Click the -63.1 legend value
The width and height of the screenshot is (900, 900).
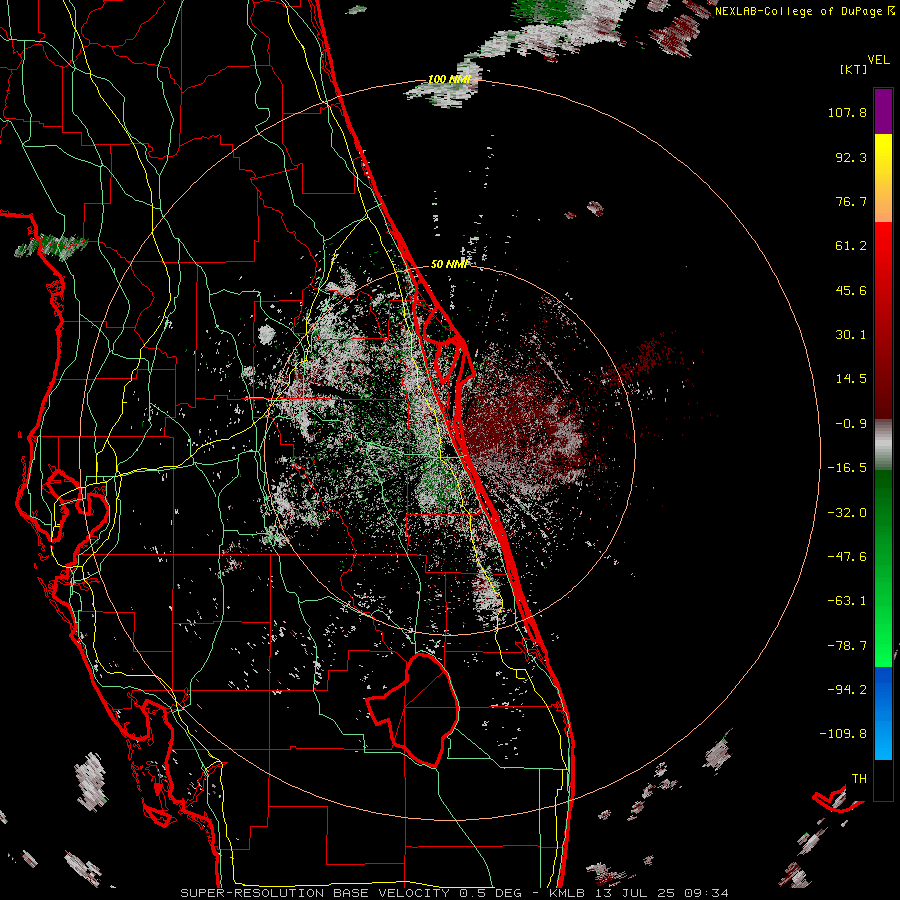(x=847, y=601)
